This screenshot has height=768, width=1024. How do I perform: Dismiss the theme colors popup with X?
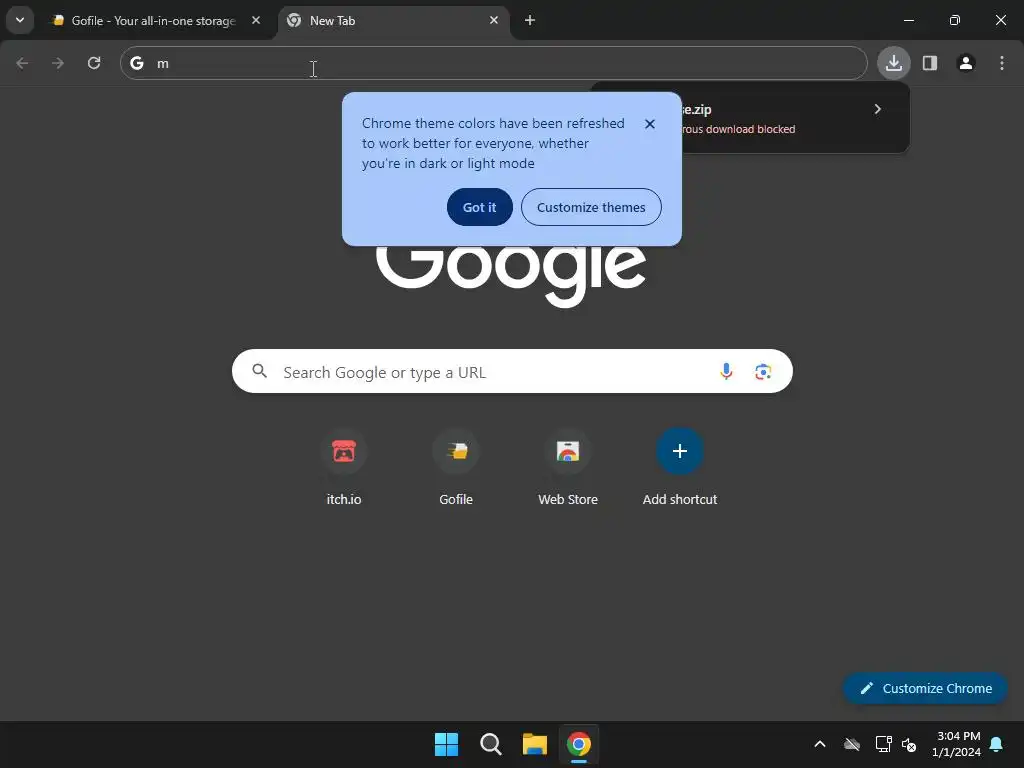pos(649,124)
